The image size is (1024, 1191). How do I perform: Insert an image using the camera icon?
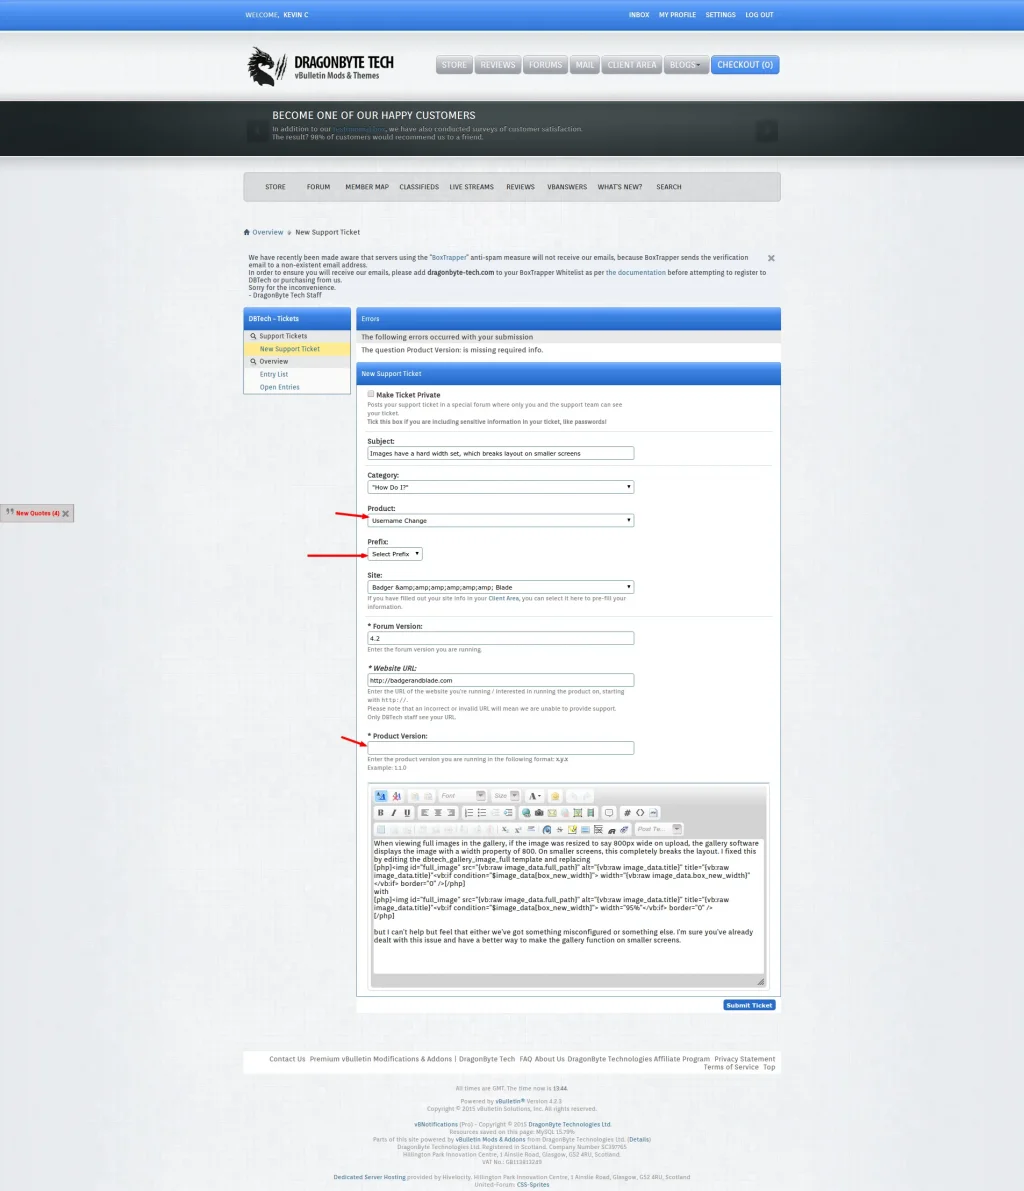point(539,813)
